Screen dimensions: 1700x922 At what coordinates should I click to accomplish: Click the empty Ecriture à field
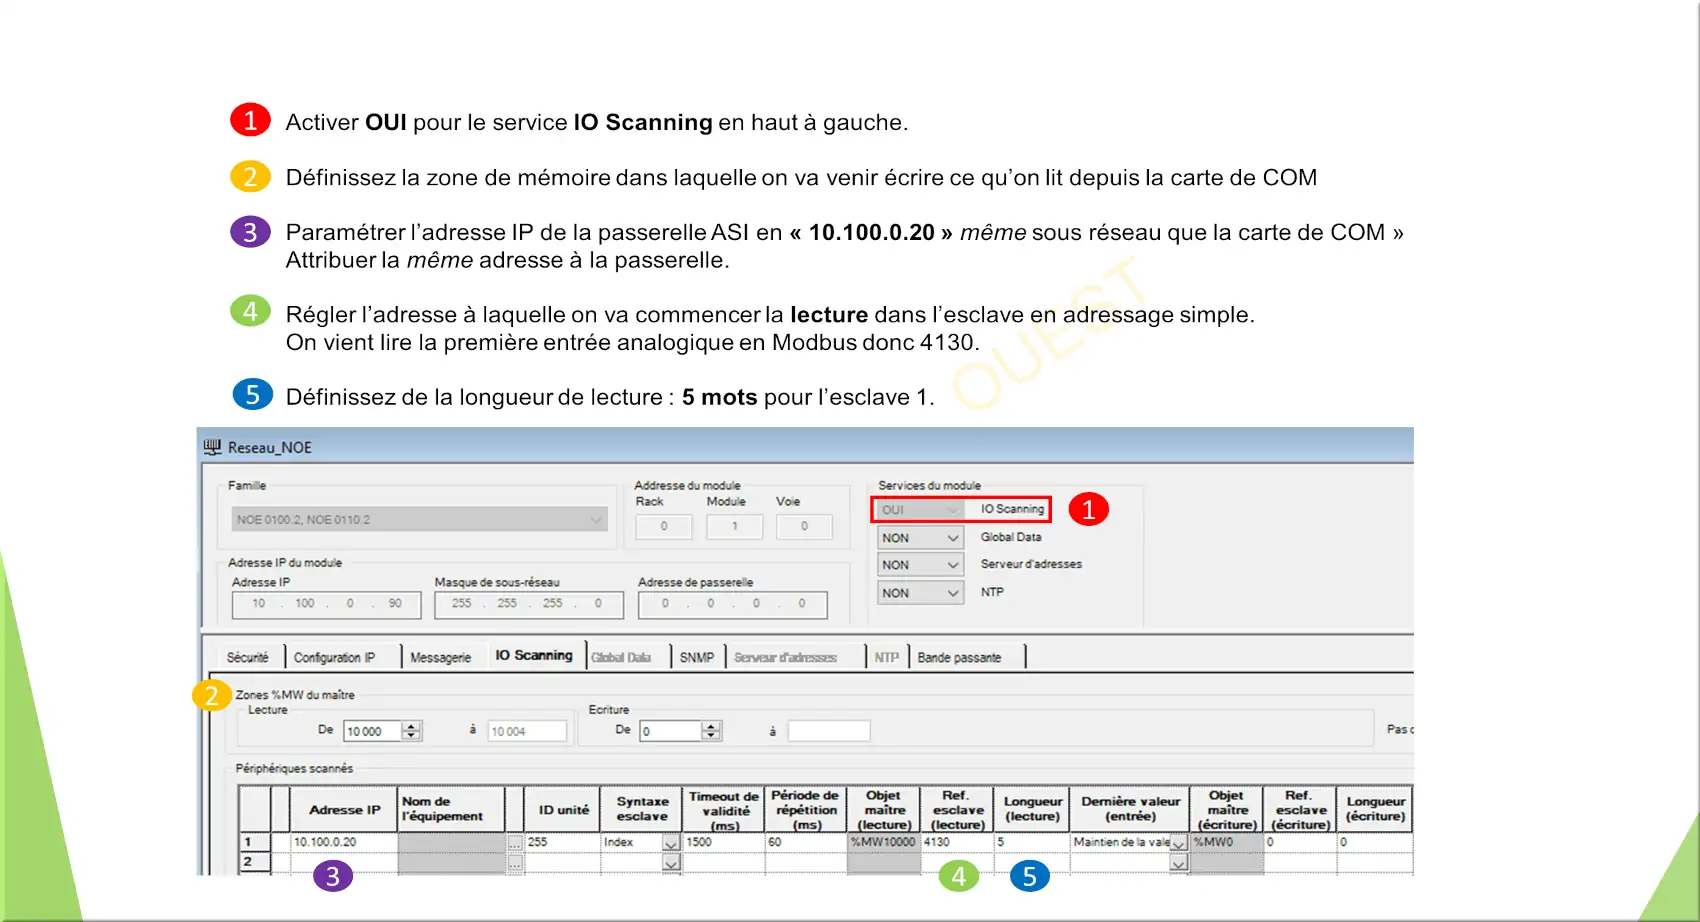[829, 731]
